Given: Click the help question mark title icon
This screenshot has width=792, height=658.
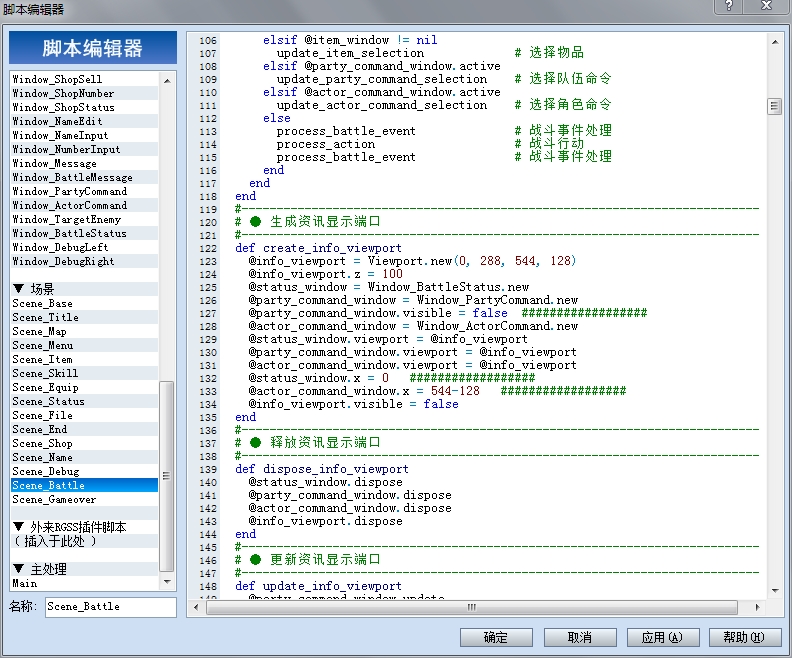Looking at the screenshot, I should coord(728,6).
